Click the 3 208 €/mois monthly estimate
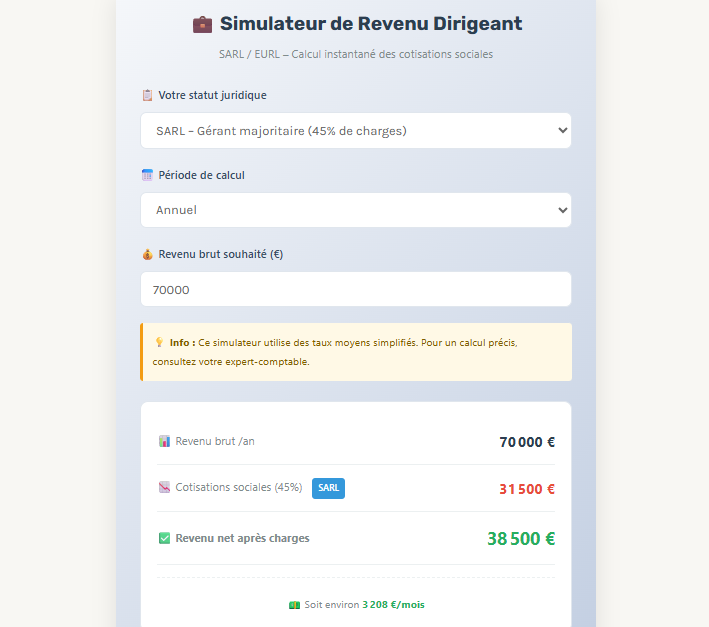Screen dimensions: 709x627 click(393, 605)
